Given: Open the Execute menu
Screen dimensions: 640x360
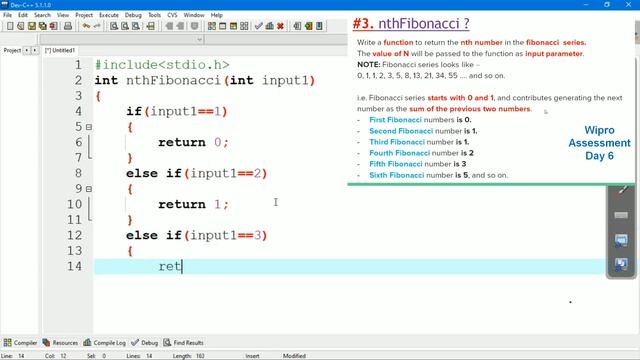Looking at the screenshot, I should [109, 15].
